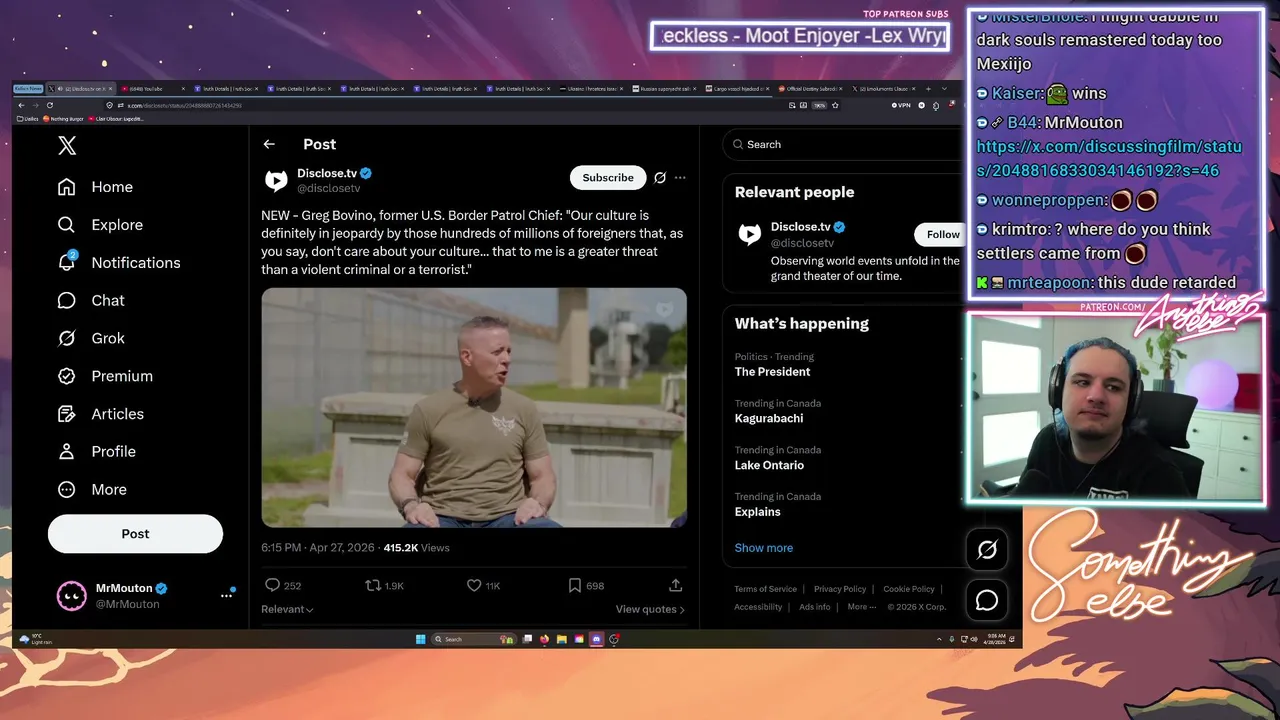The height and width of the screenshot is (720, 1280).
Task: Switch to the YouTube browser tab
Action: coord(153,89)
